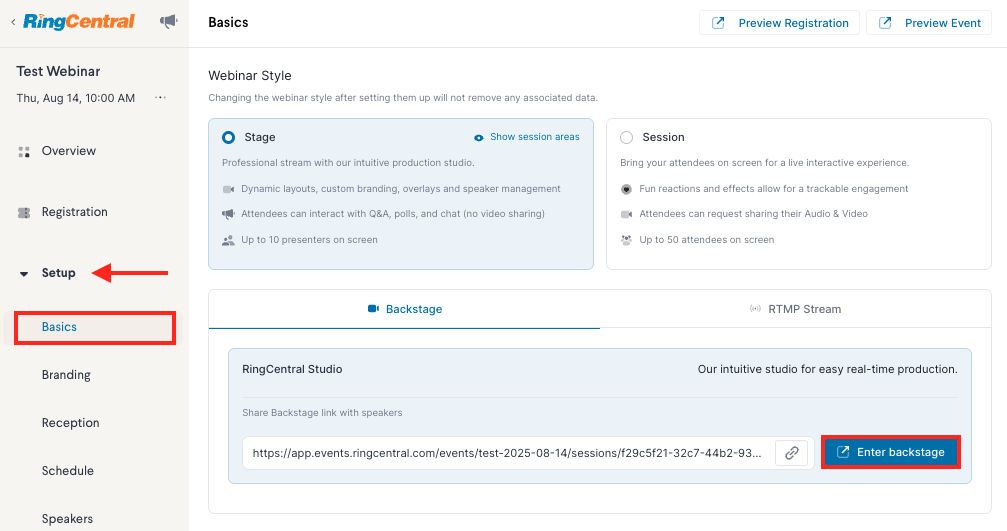Click heart icon beside Fun reactions
The width and height of the screenshot is (1007, 531).
point(626,189)
